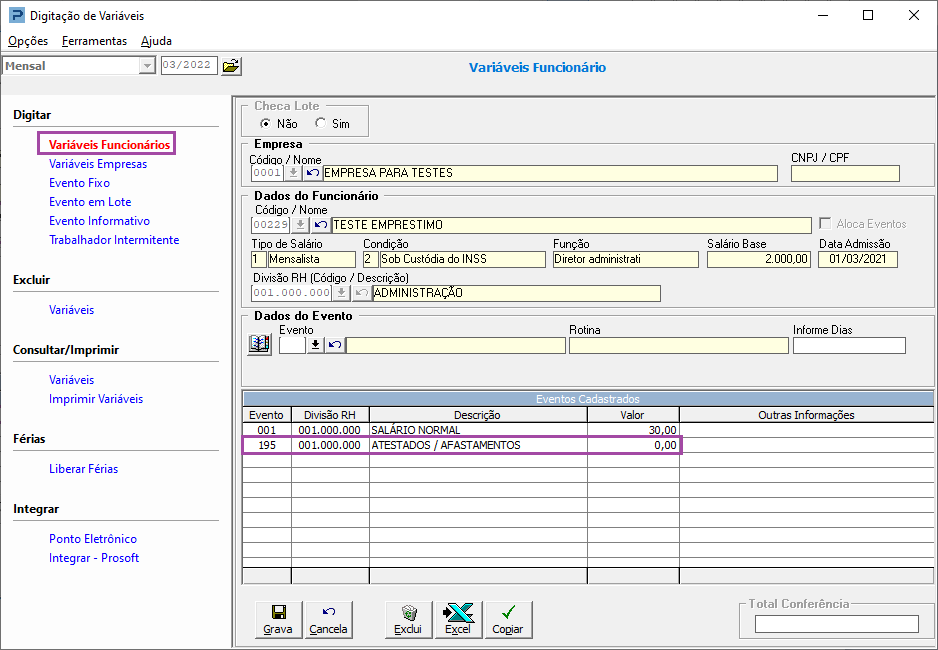Click the undo arrow next to employee code 00229
This screenshot has height=650, width=938.
coord(320,225)
